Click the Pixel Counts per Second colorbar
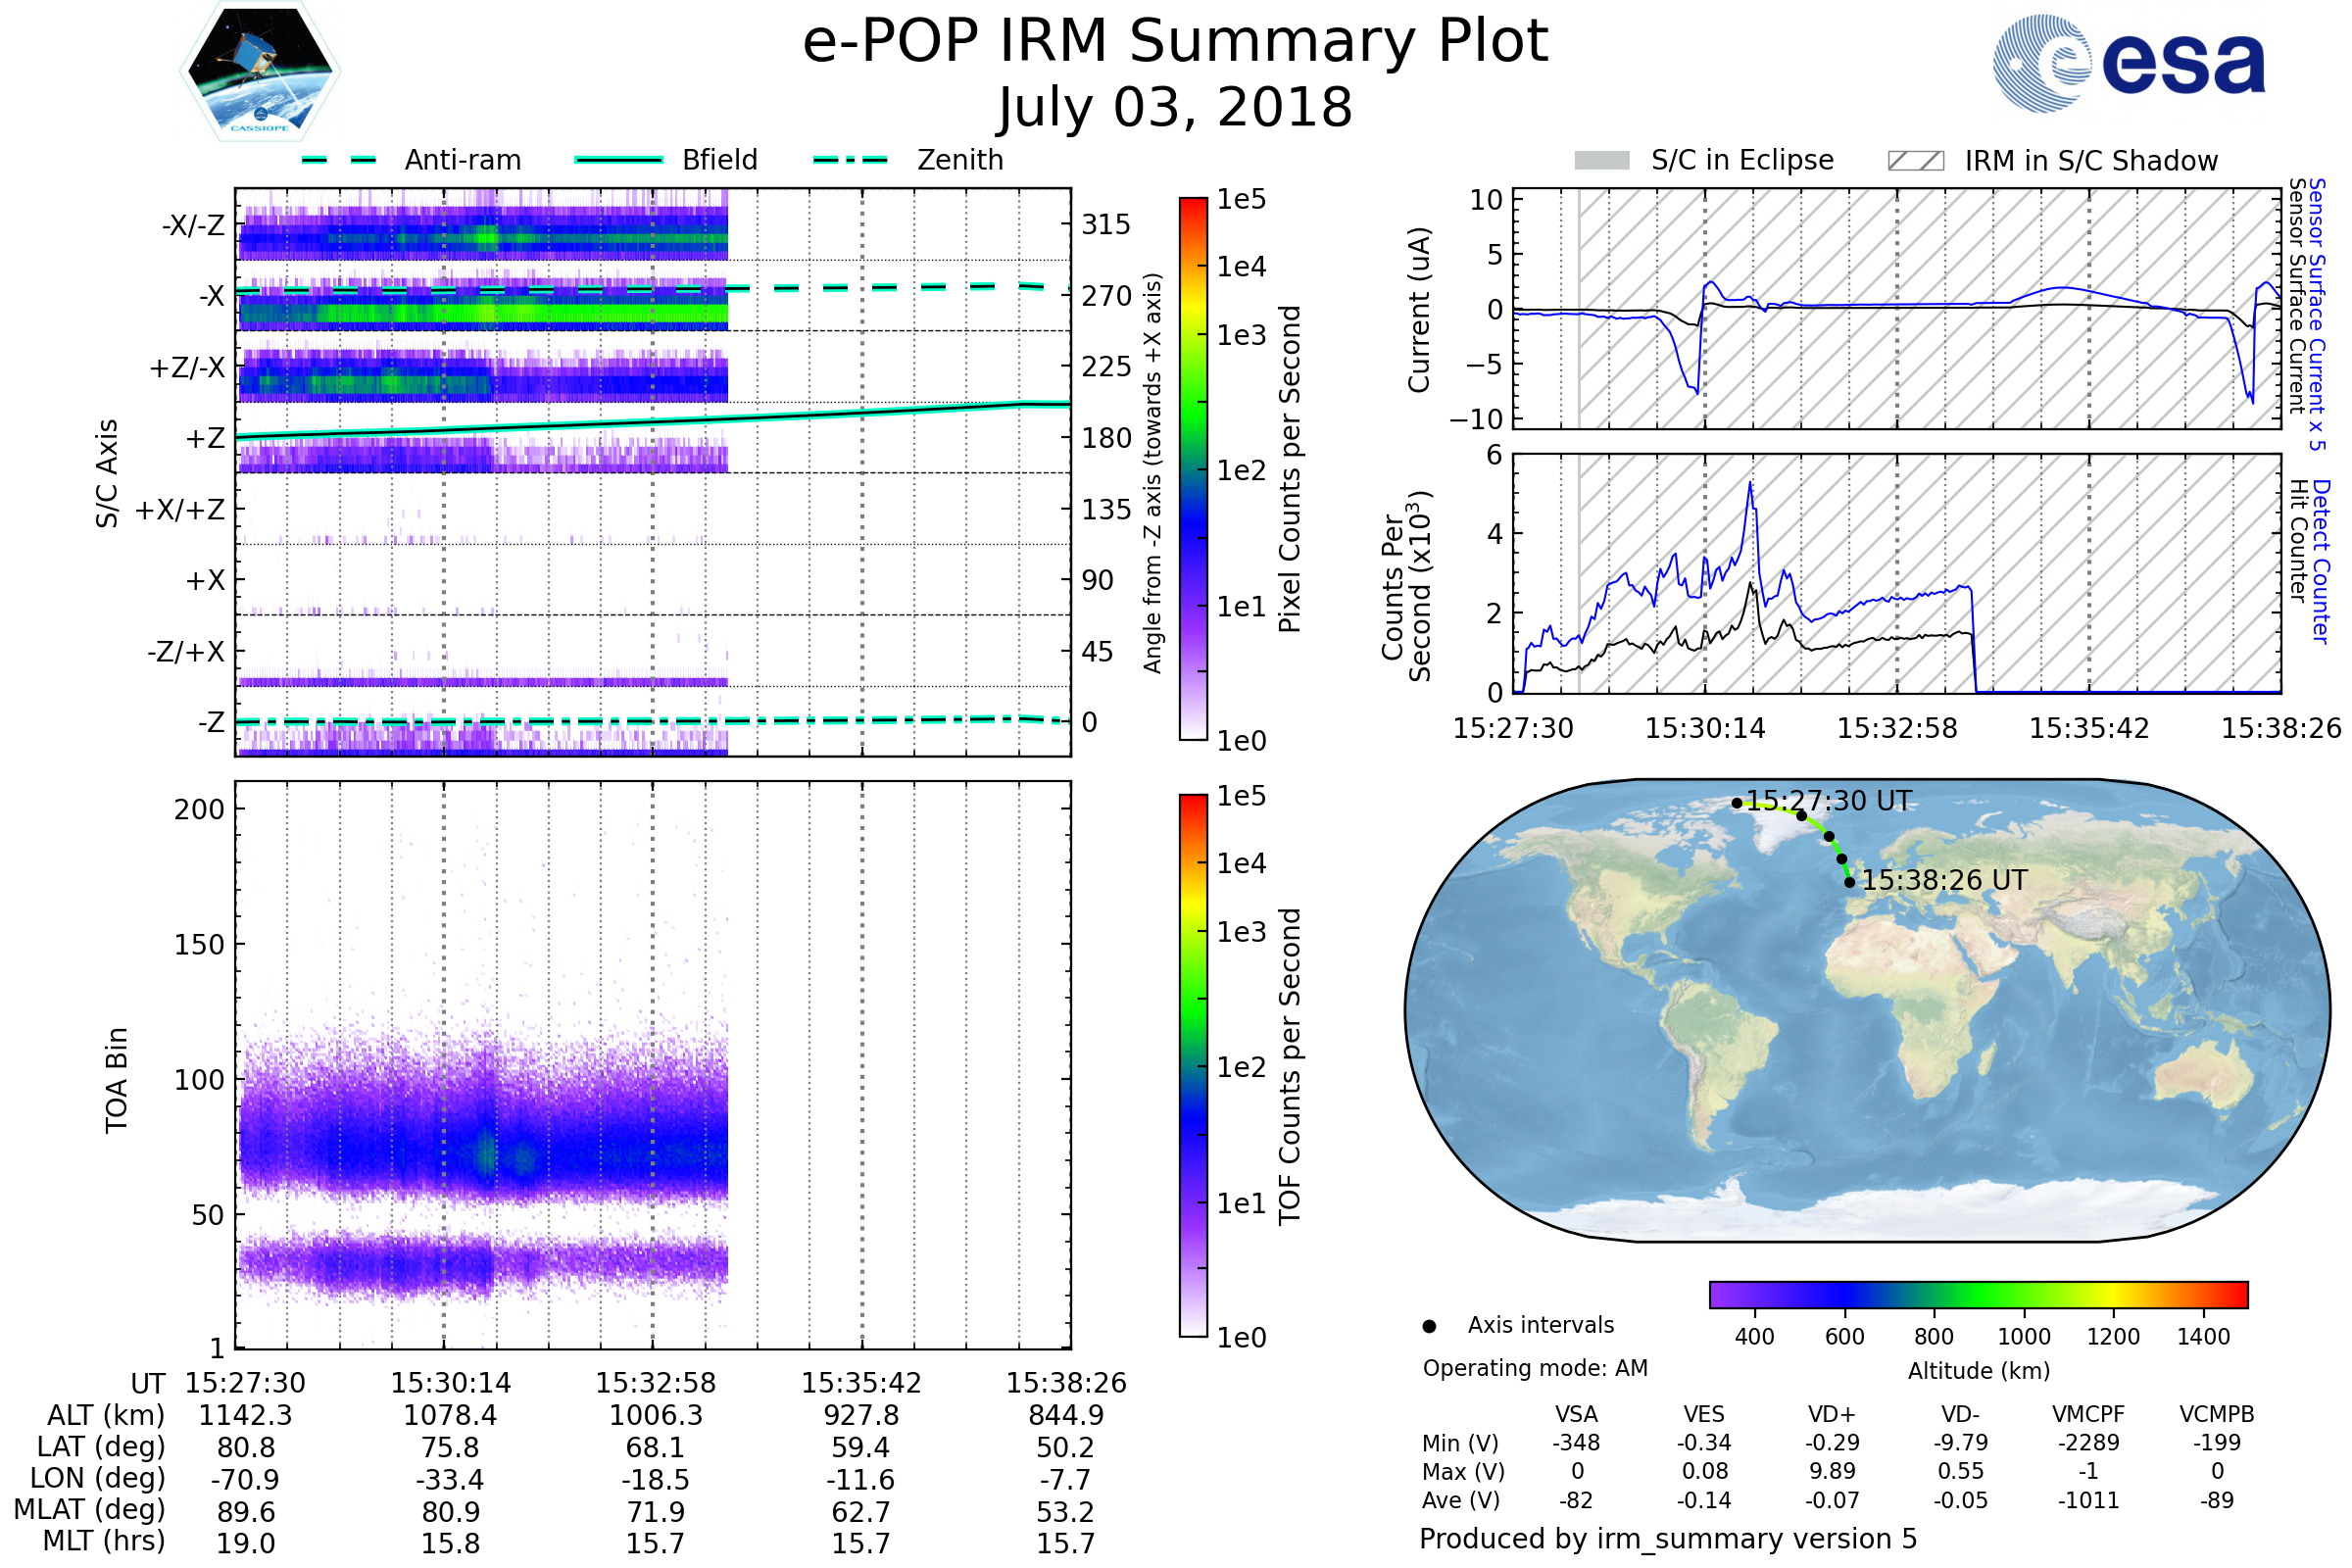 pyautogui.click(x=1193, y=468)
